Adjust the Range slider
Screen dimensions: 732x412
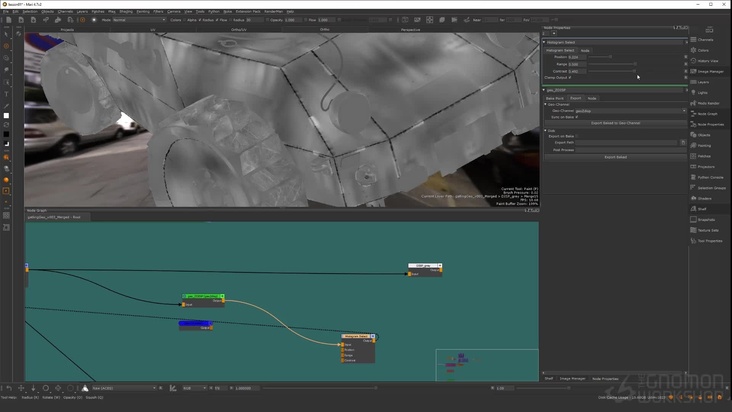pyautogui.click(x=634, y=64)
